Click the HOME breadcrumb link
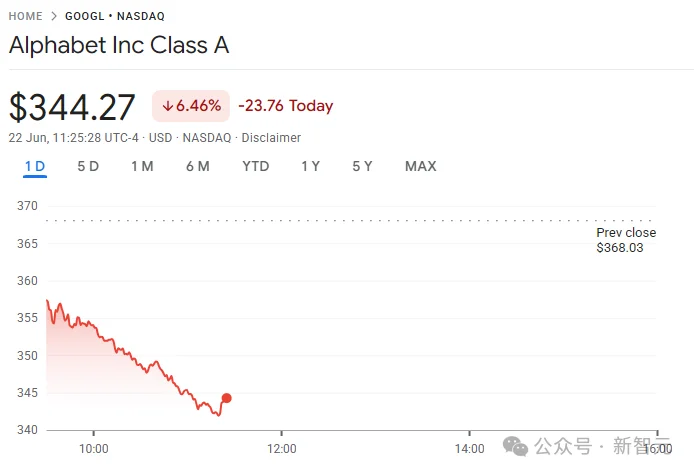Viewport: 694px width, 474px height. pos(26,16)
